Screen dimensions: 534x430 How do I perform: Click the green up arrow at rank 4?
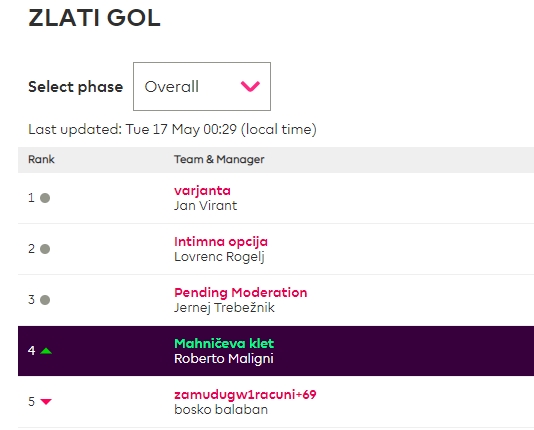pos(46,351)
